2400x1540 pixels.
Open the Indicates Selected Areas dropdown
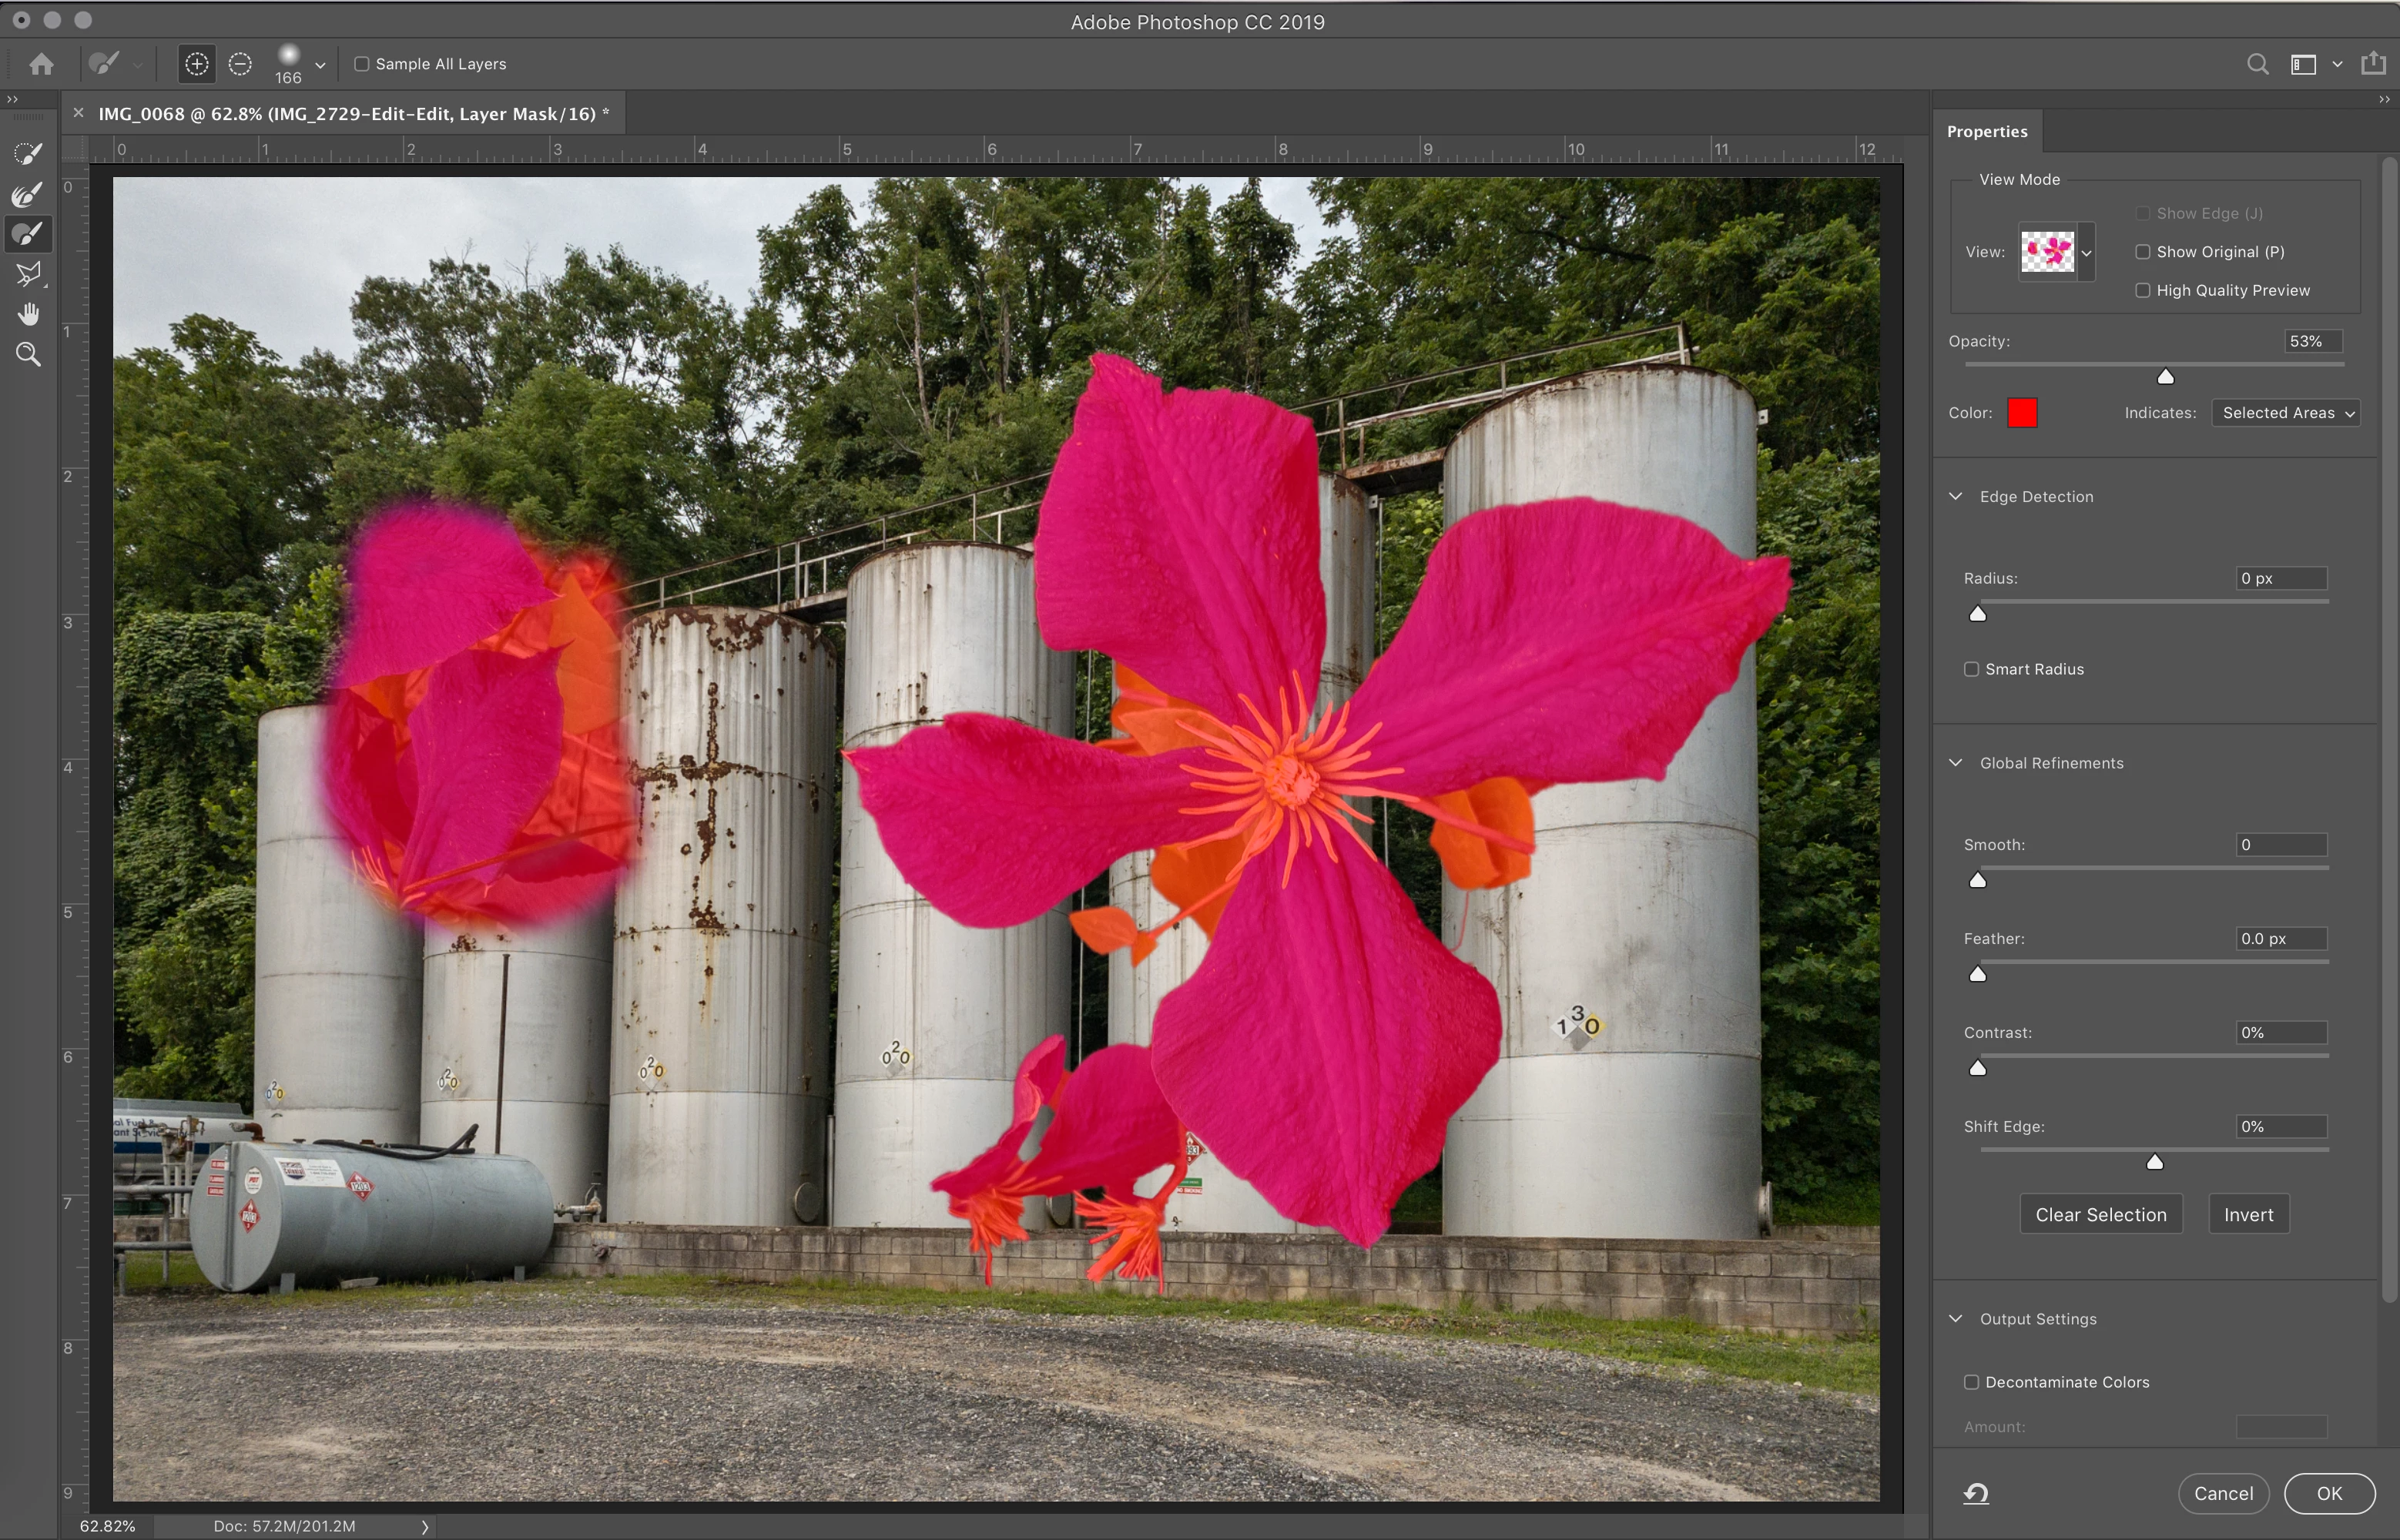click(x=2286, y=413)
